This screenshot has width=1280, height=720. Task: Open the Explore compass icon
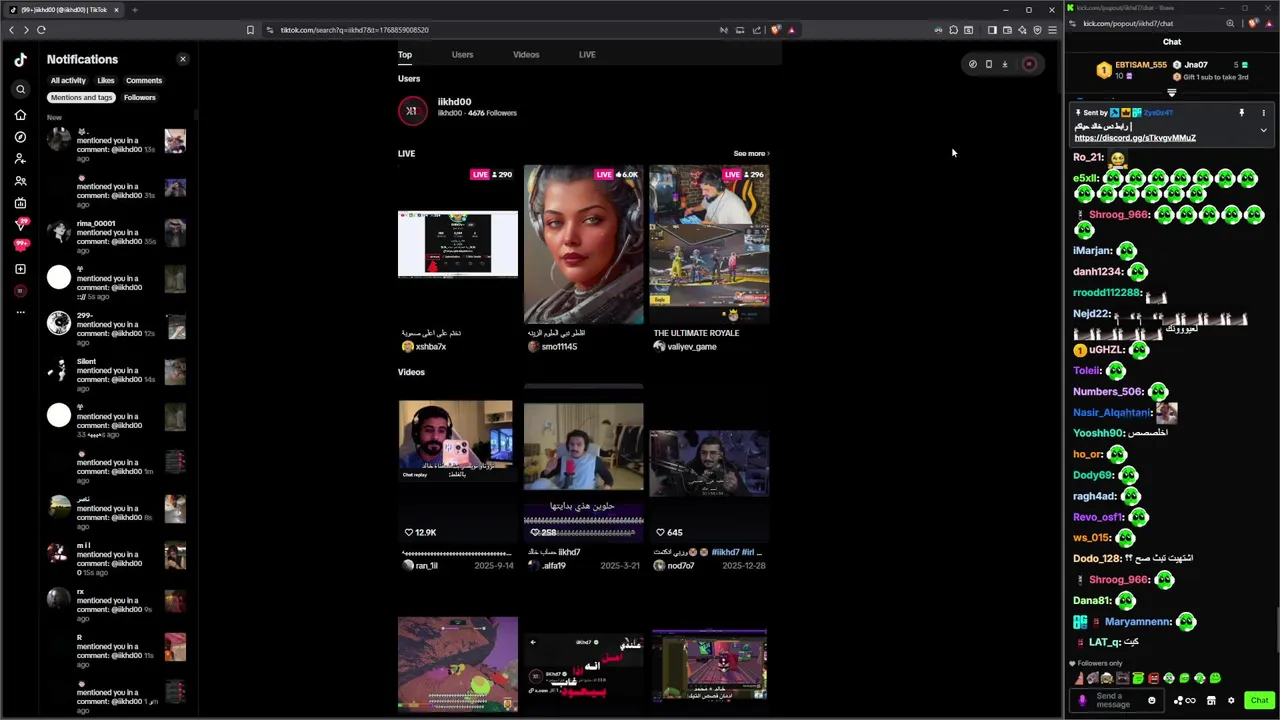(x=20, y=137)
